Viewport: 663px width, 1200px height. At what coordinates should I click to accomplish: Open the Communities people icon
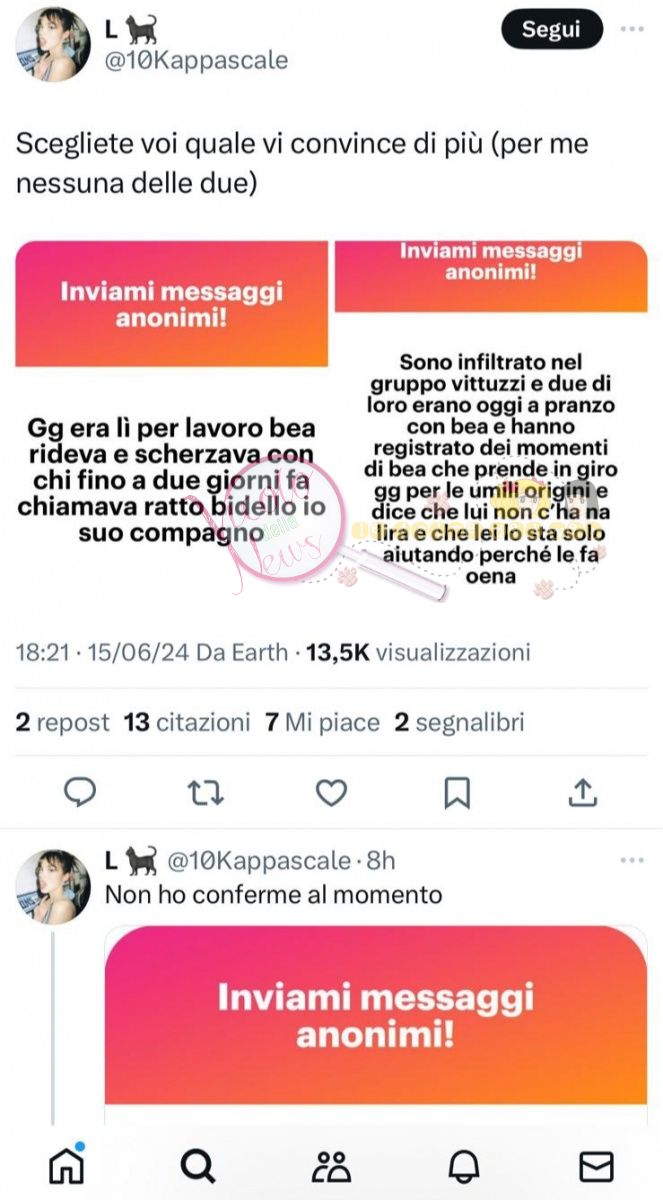pyautogui.click(x=331, y=1166)
